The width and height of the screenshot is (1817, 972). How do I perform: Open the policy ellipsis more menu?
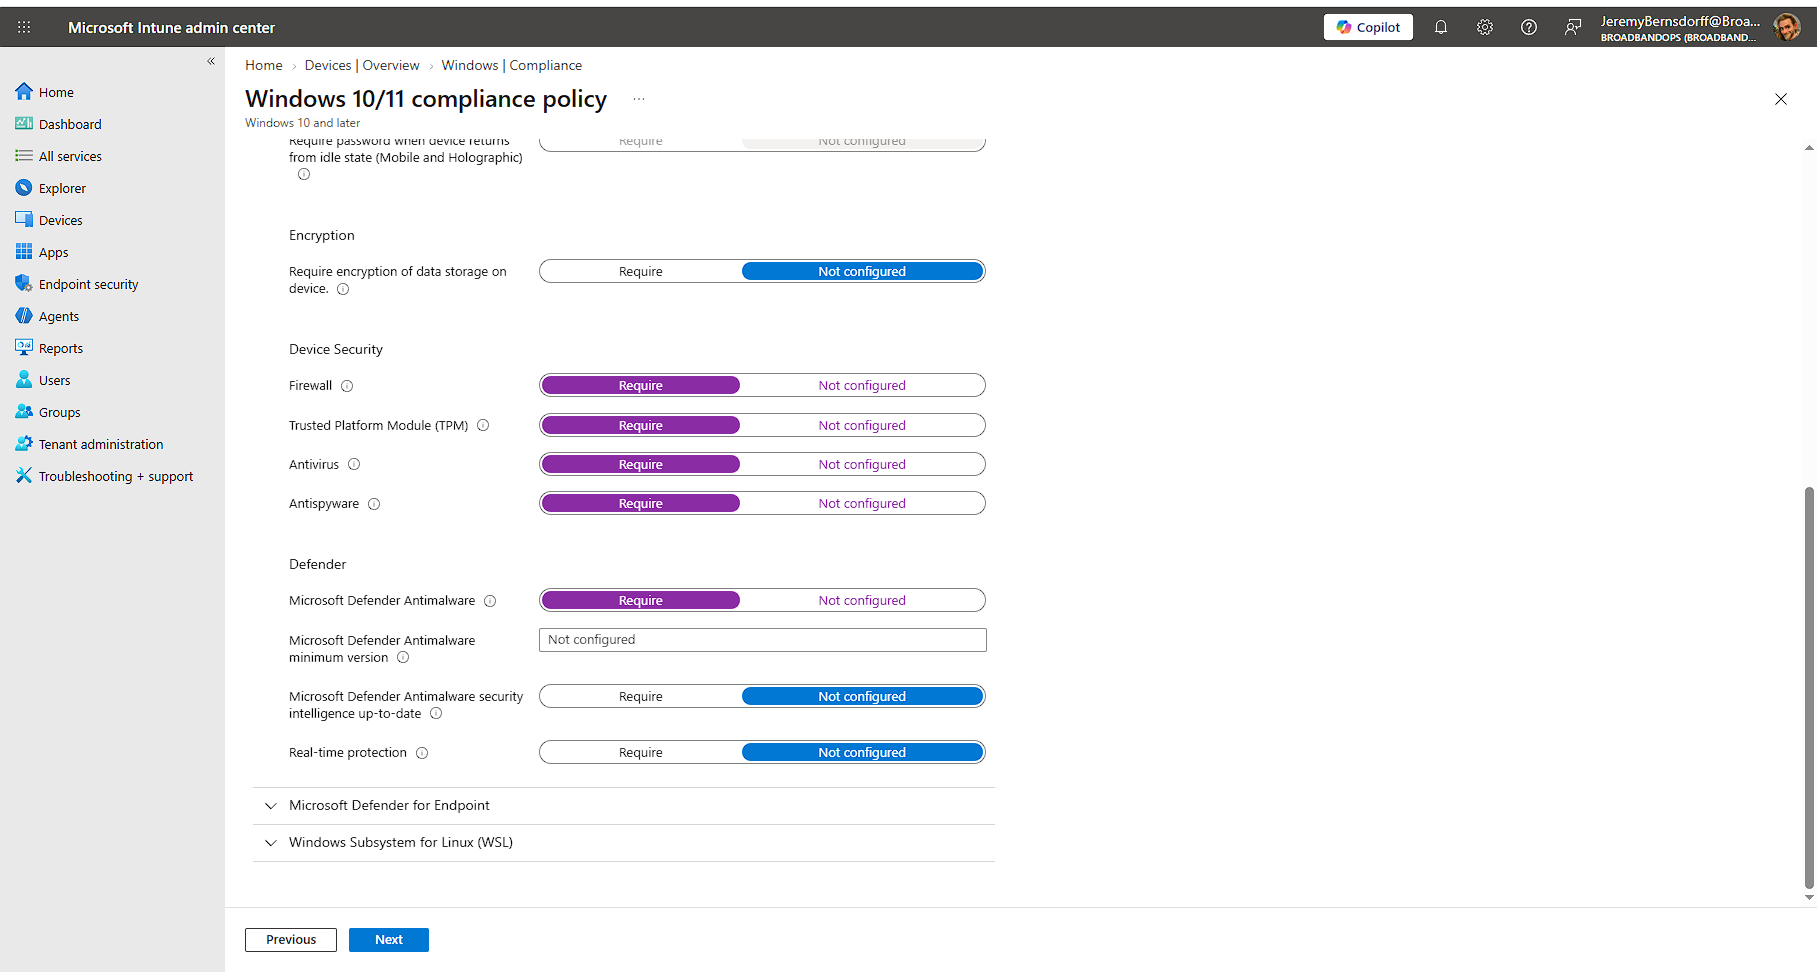tap(639, 99)
